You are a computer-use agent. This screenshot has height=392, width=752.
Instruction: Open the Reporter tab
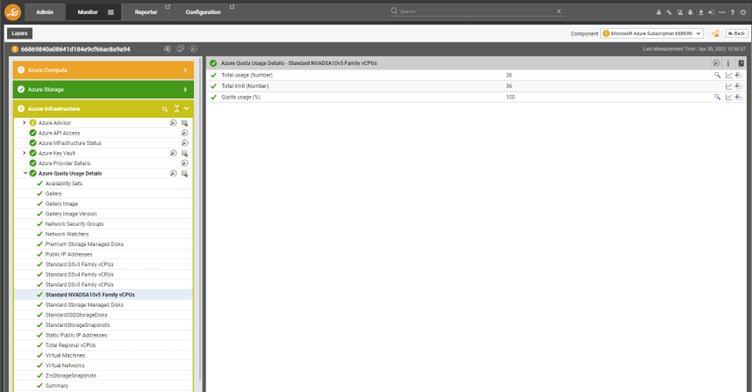(x=146, y=12)
